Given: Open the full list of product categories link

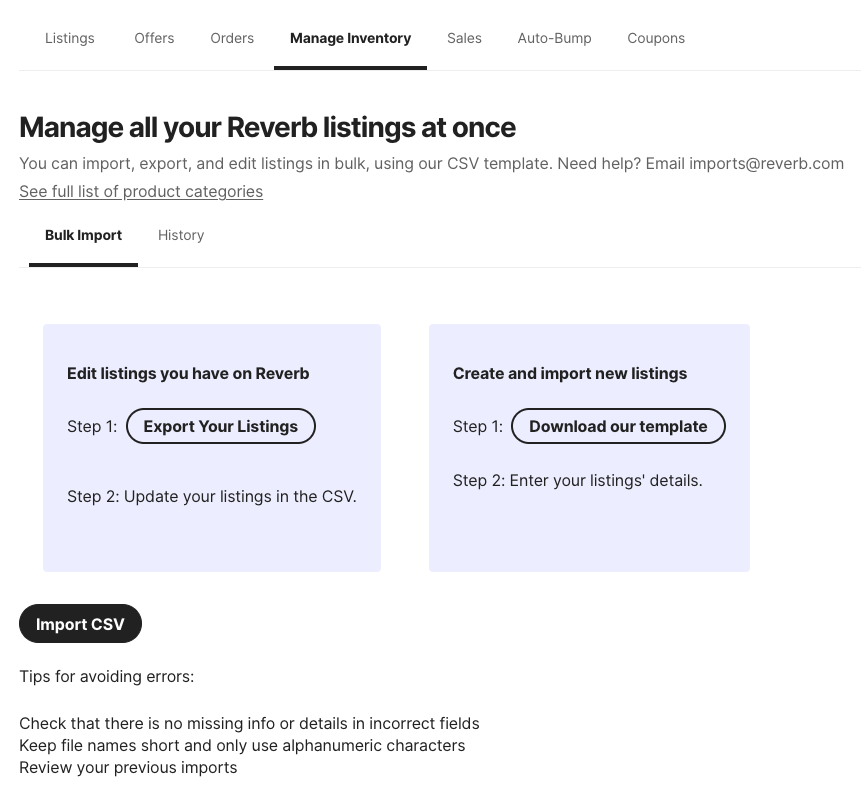Looking at the screenshot, I should [x=141, y=191].
